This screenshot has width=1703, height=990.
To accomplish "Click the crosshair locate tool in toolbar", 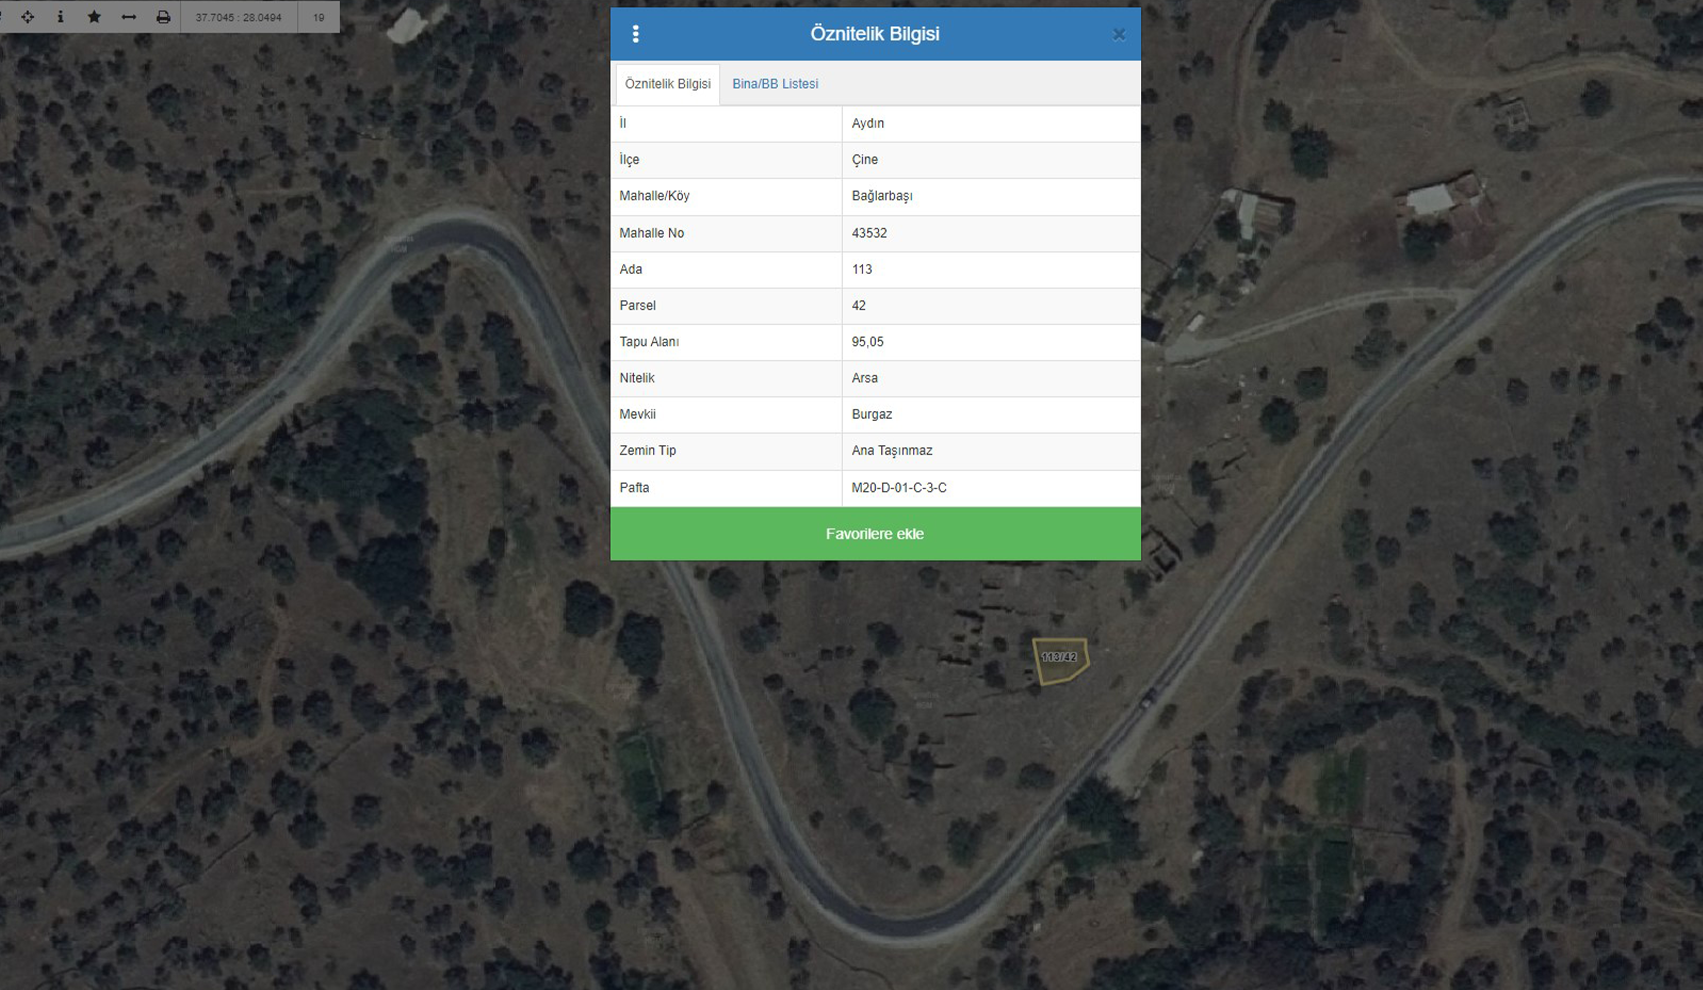I will click(x=27, y=17).
